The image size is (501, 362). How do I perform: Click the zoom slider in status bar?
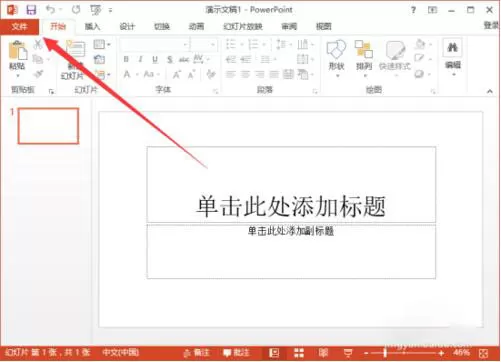point(404,353)
